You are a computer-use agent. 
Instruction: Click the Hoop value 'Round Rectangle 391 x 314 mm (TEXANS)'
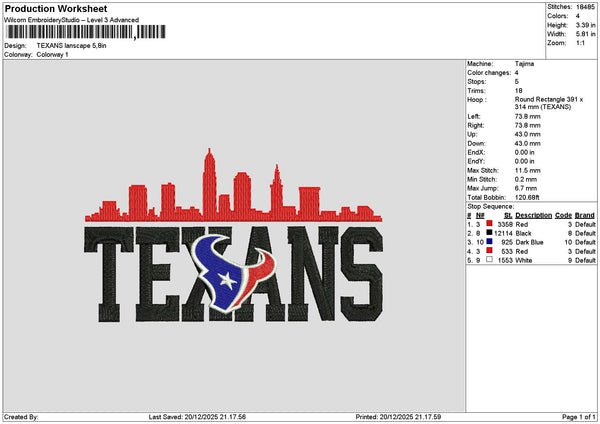coord(549,103)
